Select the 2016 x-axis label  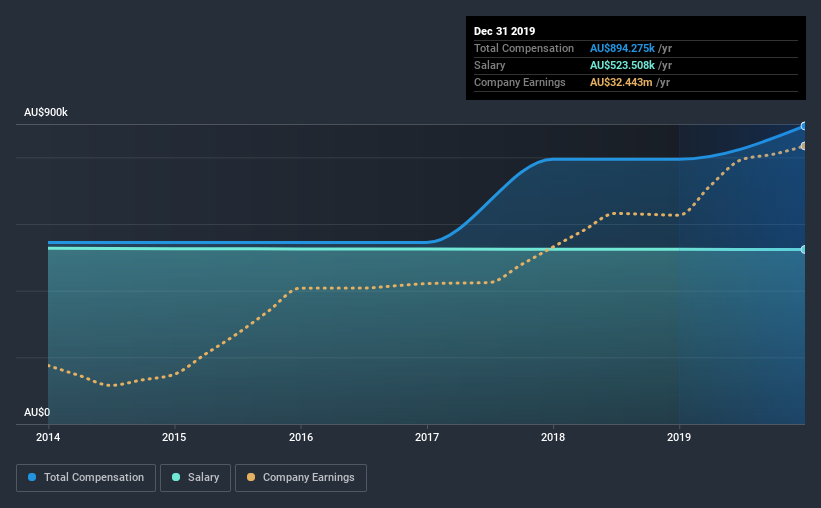[301, 437]
